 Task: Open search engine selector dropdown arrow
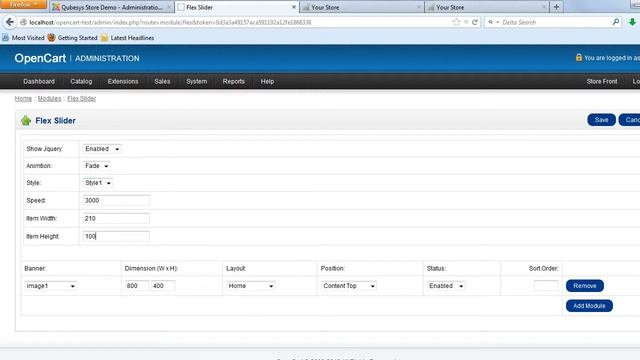(498, 22)
